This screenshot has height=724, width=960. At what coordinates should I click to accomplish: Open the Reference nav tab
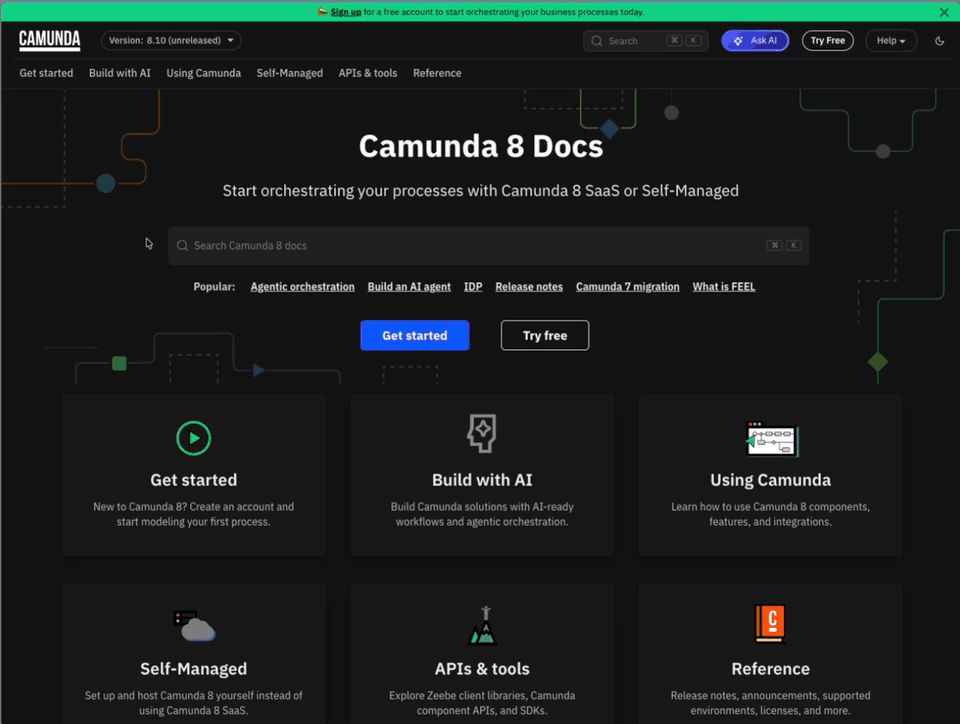[437, 73]
